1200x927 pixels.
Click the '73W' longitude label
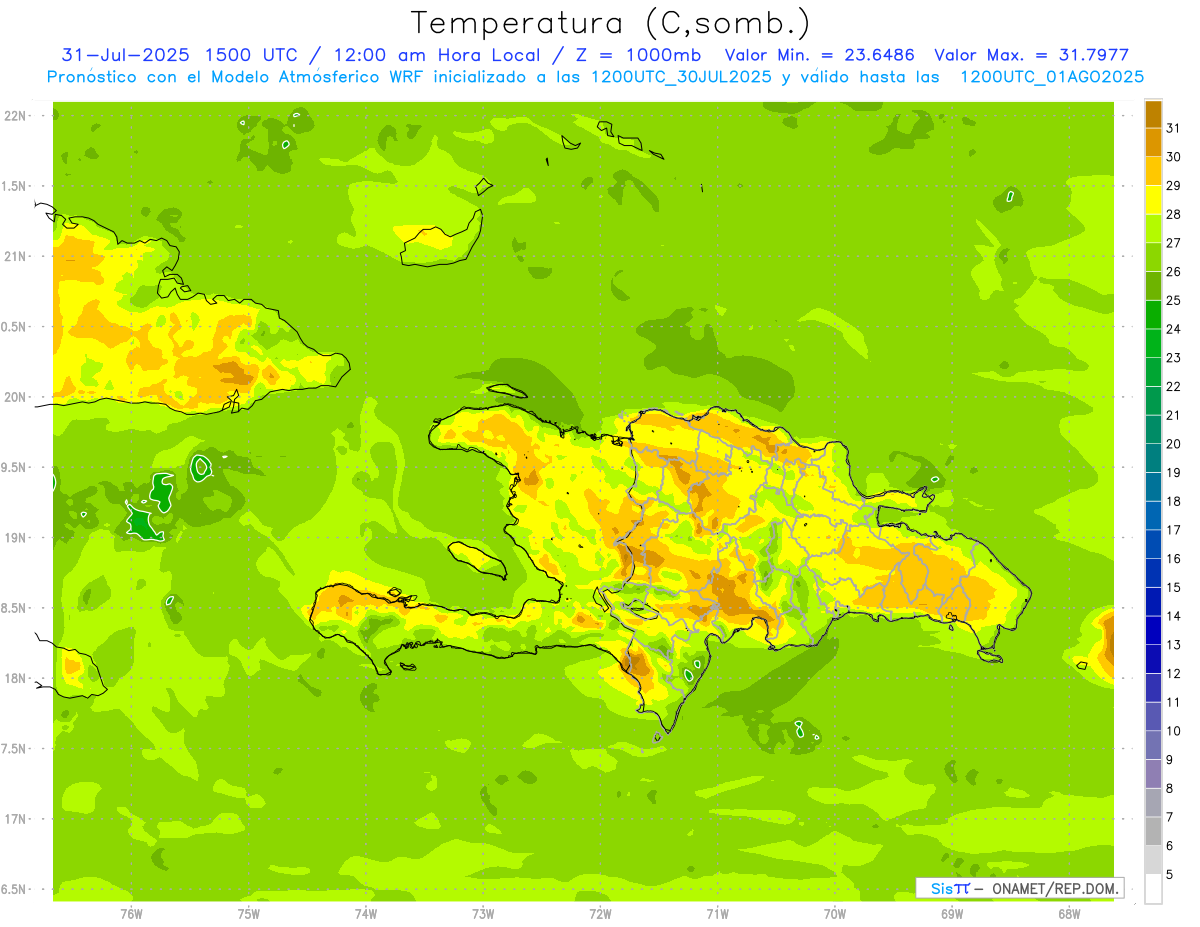(x=483, y=914)
